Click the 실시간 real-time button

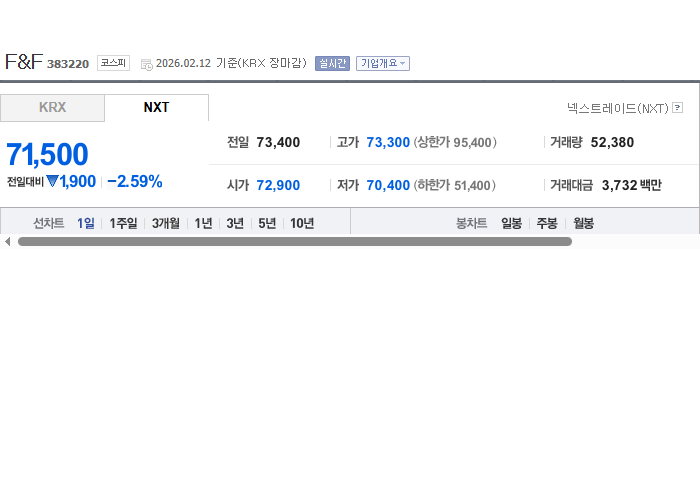pyautogui.click(x=332, y=63)
